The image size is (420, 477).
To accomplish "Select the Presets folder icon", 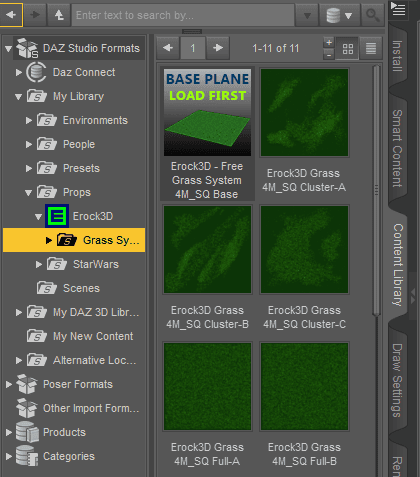I will [x=47, y=168].
